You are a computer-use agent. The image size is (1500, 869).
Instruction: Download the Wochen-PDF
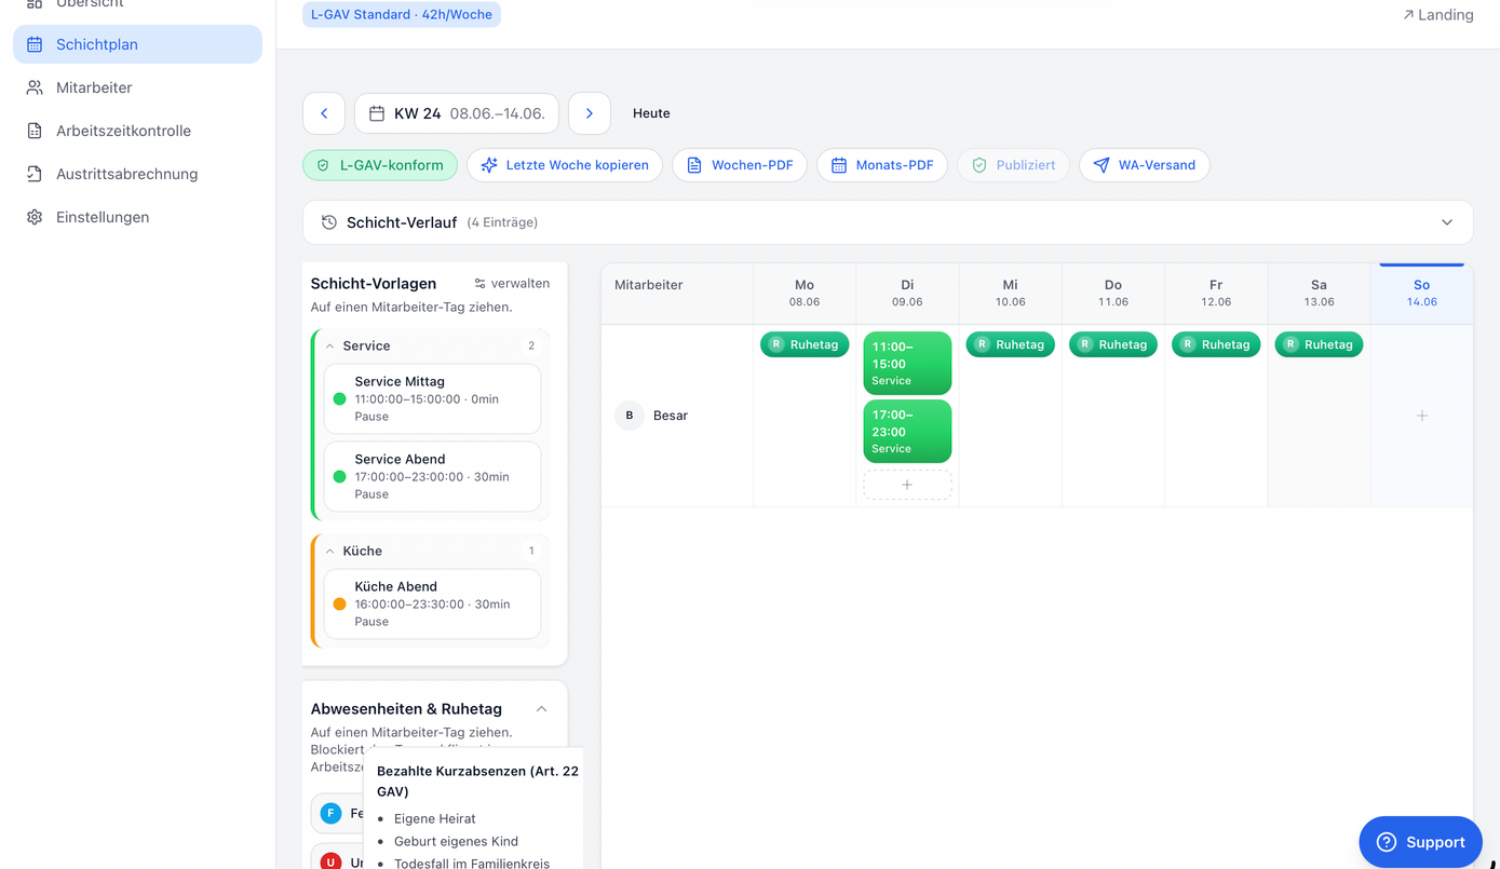coord(739,165)
